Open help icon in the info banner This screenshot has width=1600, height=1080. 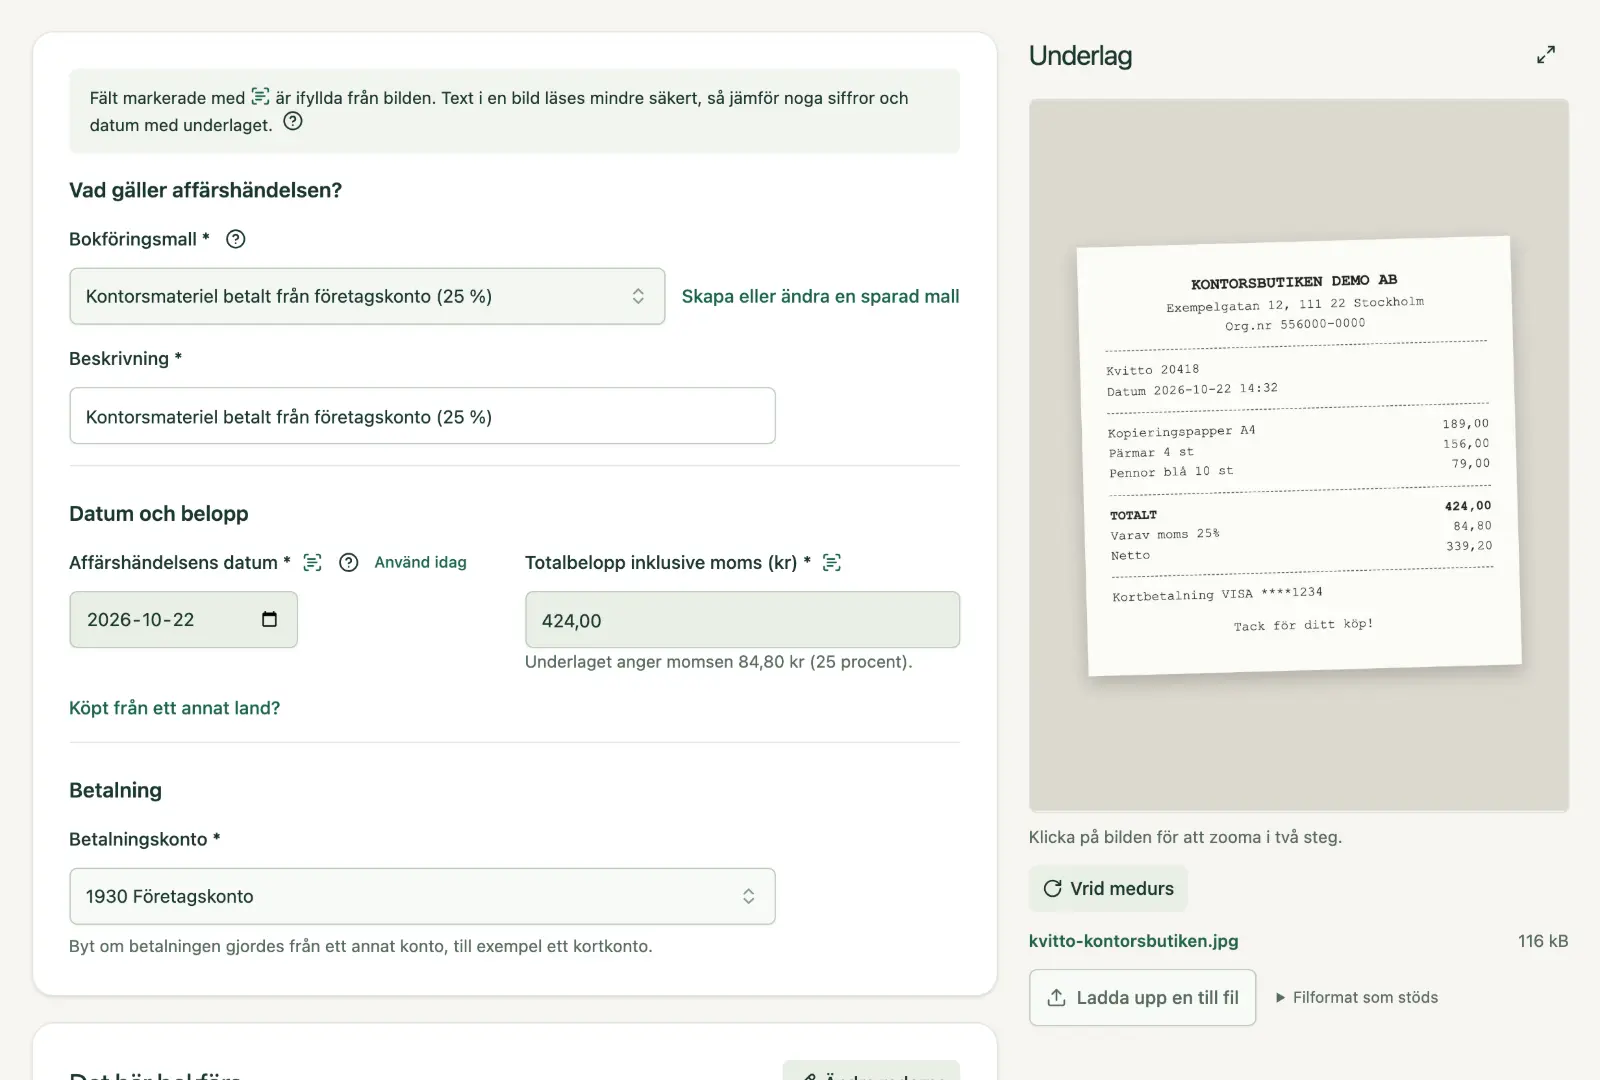(293, 122)
